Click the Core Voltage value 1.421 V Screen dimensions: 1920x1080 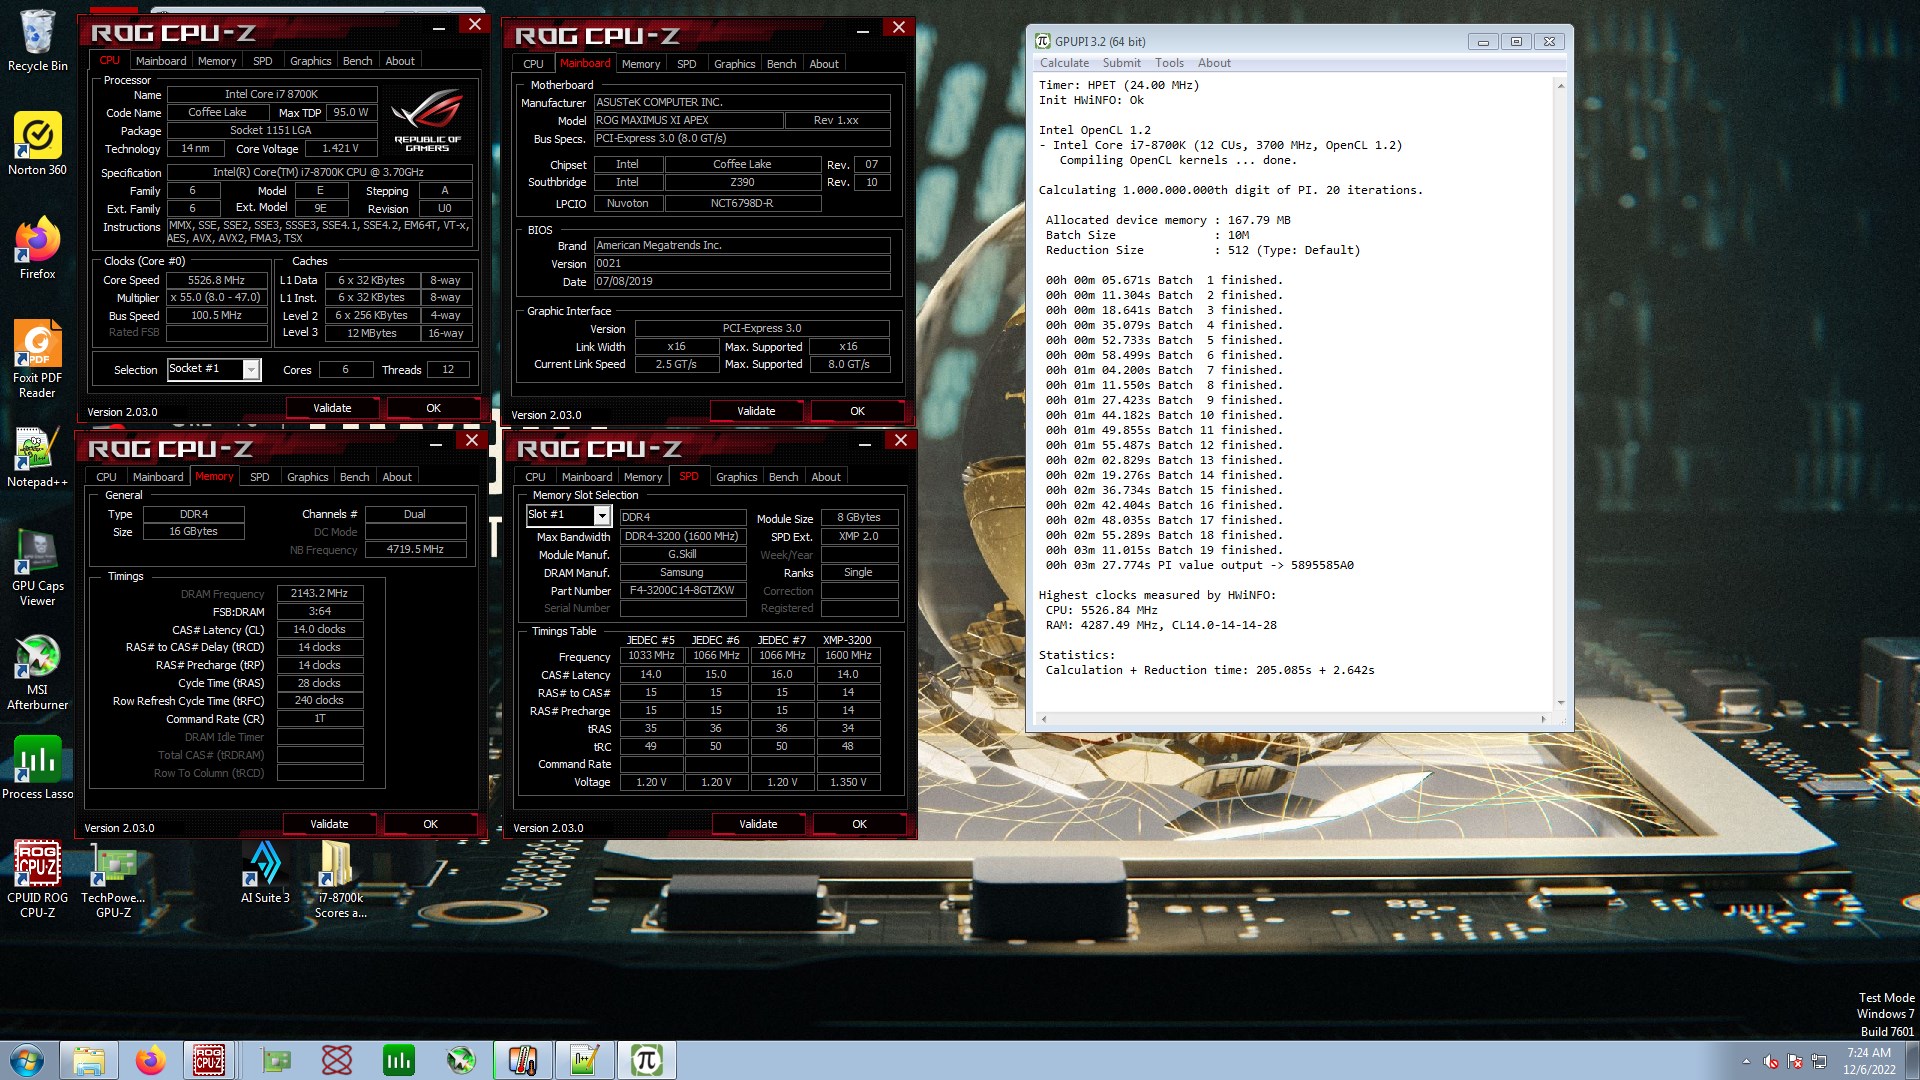pyautogui.click(x=339, y=148)
